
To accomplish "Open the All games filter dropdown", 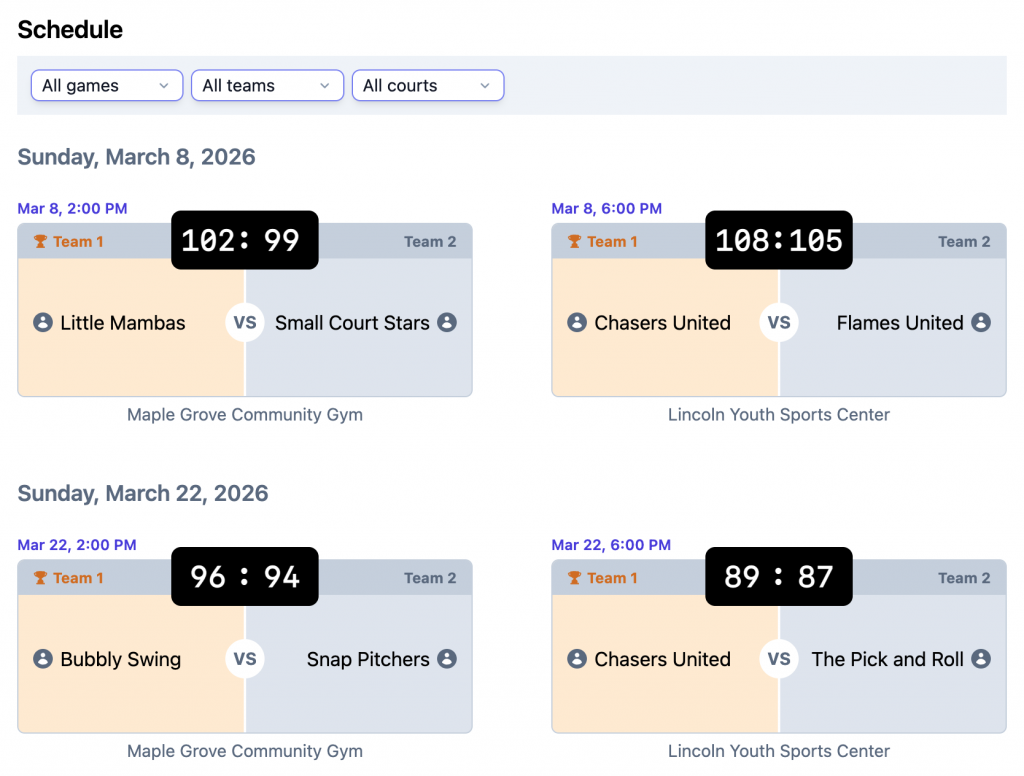I will point(106,86).
